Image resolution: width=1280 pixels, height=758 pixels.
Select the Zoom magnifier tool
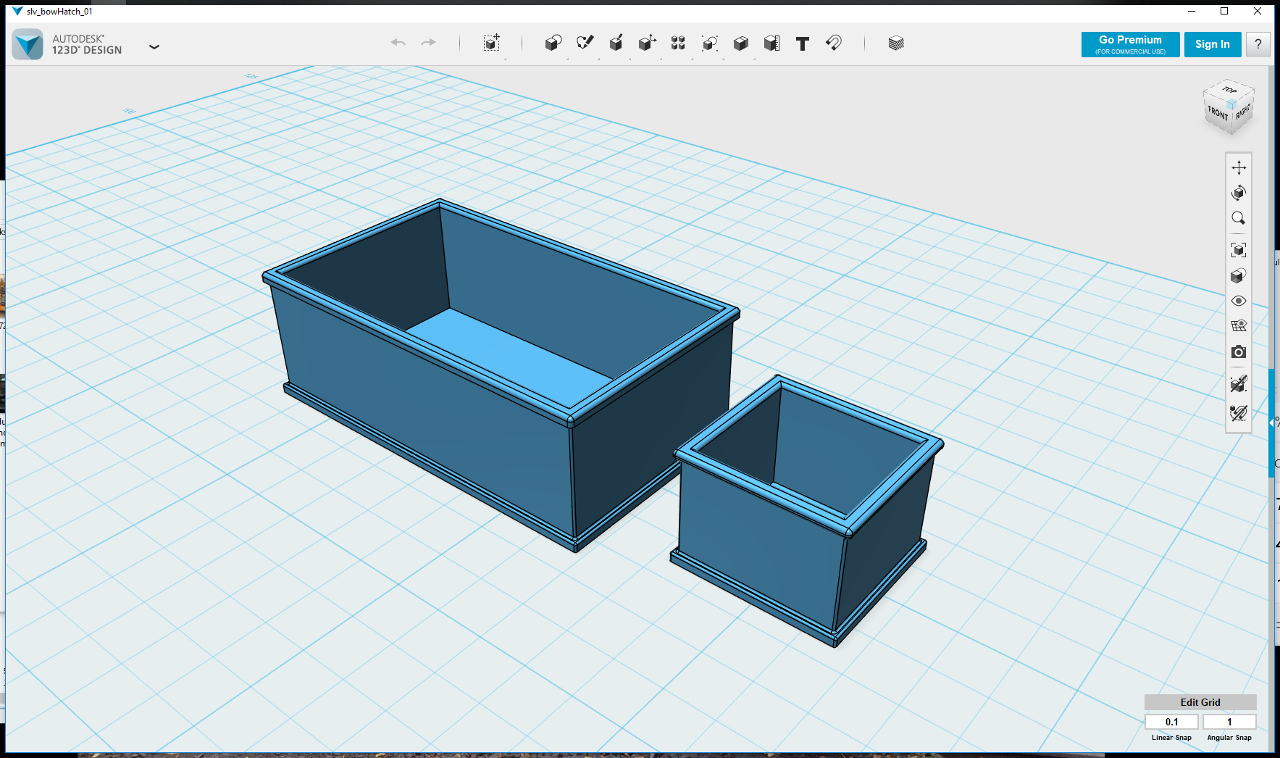pos(1239,218)
